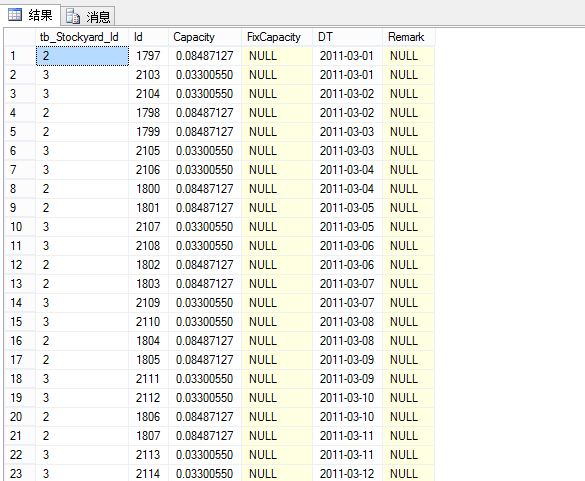The width and height of the screenshot is (585, 481).
Task: Select the Capacity column header
Action: click(x=204, y=37)
